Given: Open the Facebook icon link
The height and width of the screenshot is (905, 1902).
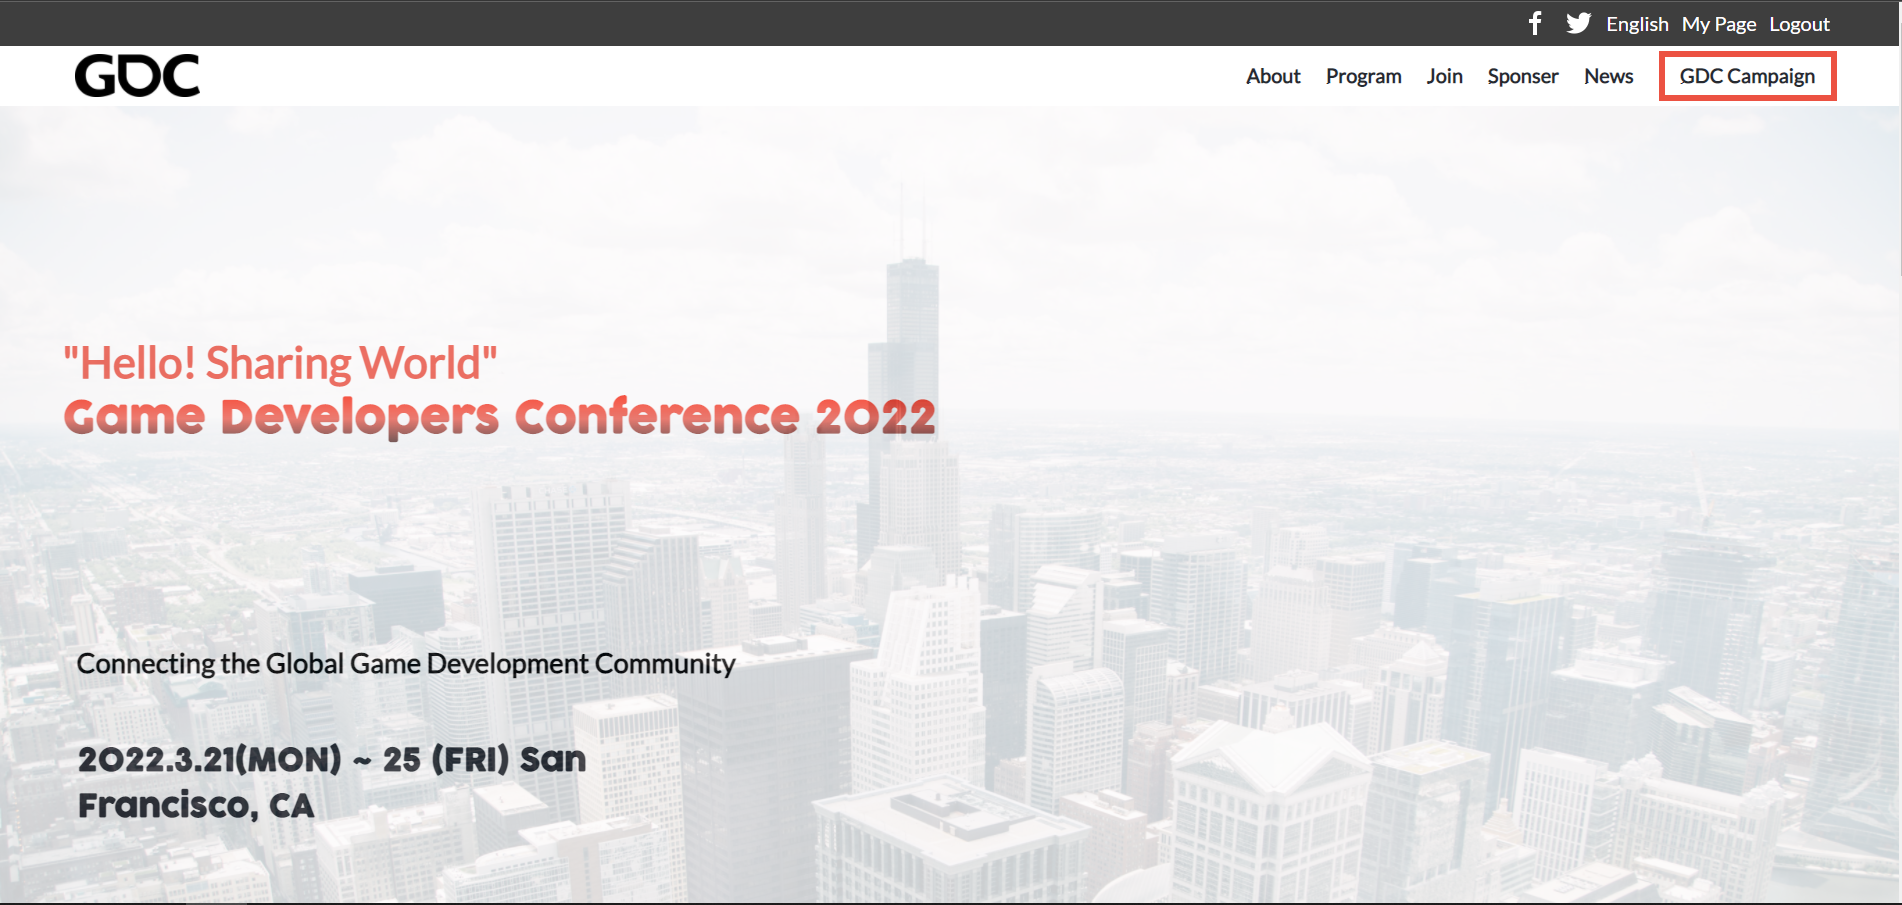Looking at the screenshot, I should [x=1535, y=23].
